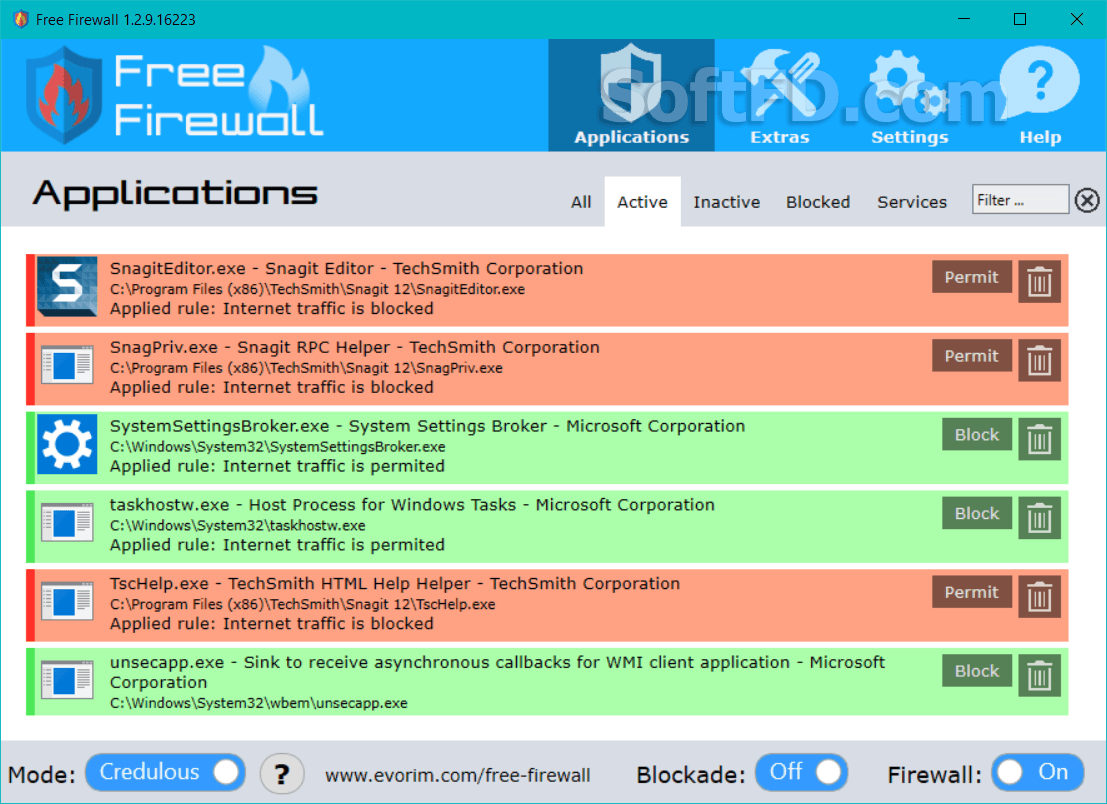Clear the filter with the X icon
This screenshot has height=804, width=1107.
[1087, 200]
